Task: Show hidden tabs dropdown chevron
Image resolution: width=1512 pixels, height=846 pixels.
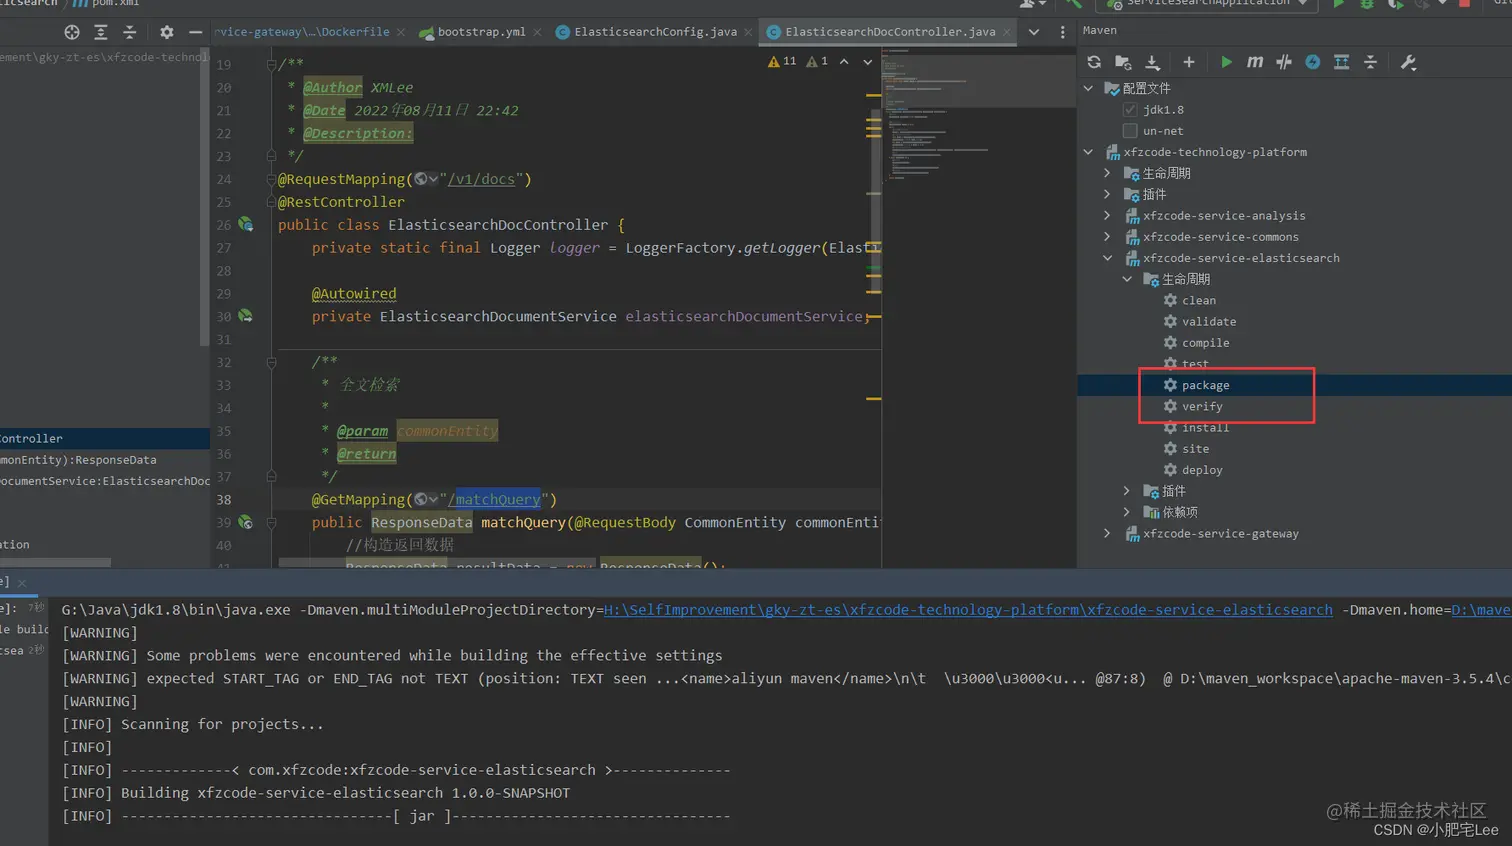Action: point(1034,32)
